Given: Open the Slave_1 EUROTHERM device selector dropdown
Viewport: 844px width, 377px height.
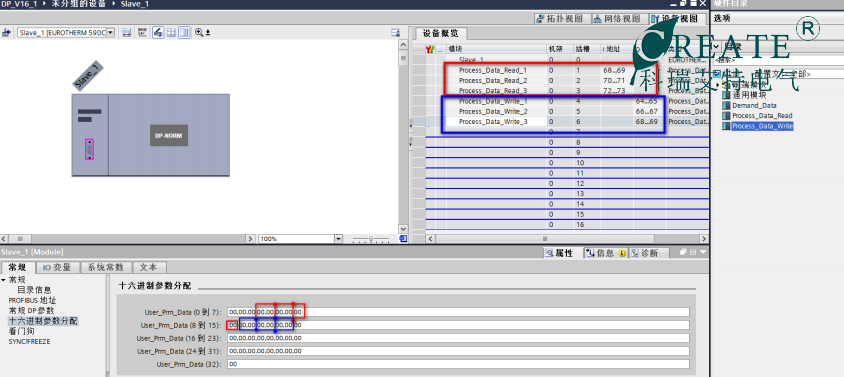Looking at the screenshot, I should [x=111, y=33].
